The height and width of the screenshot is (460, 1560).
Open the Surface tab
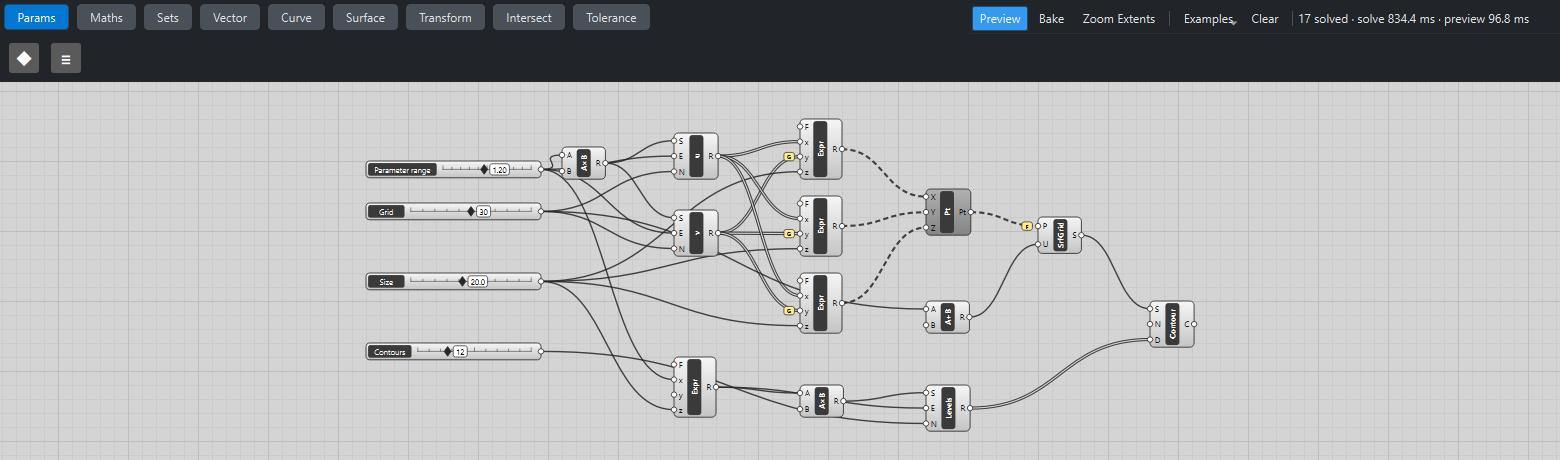coord(365,17)
